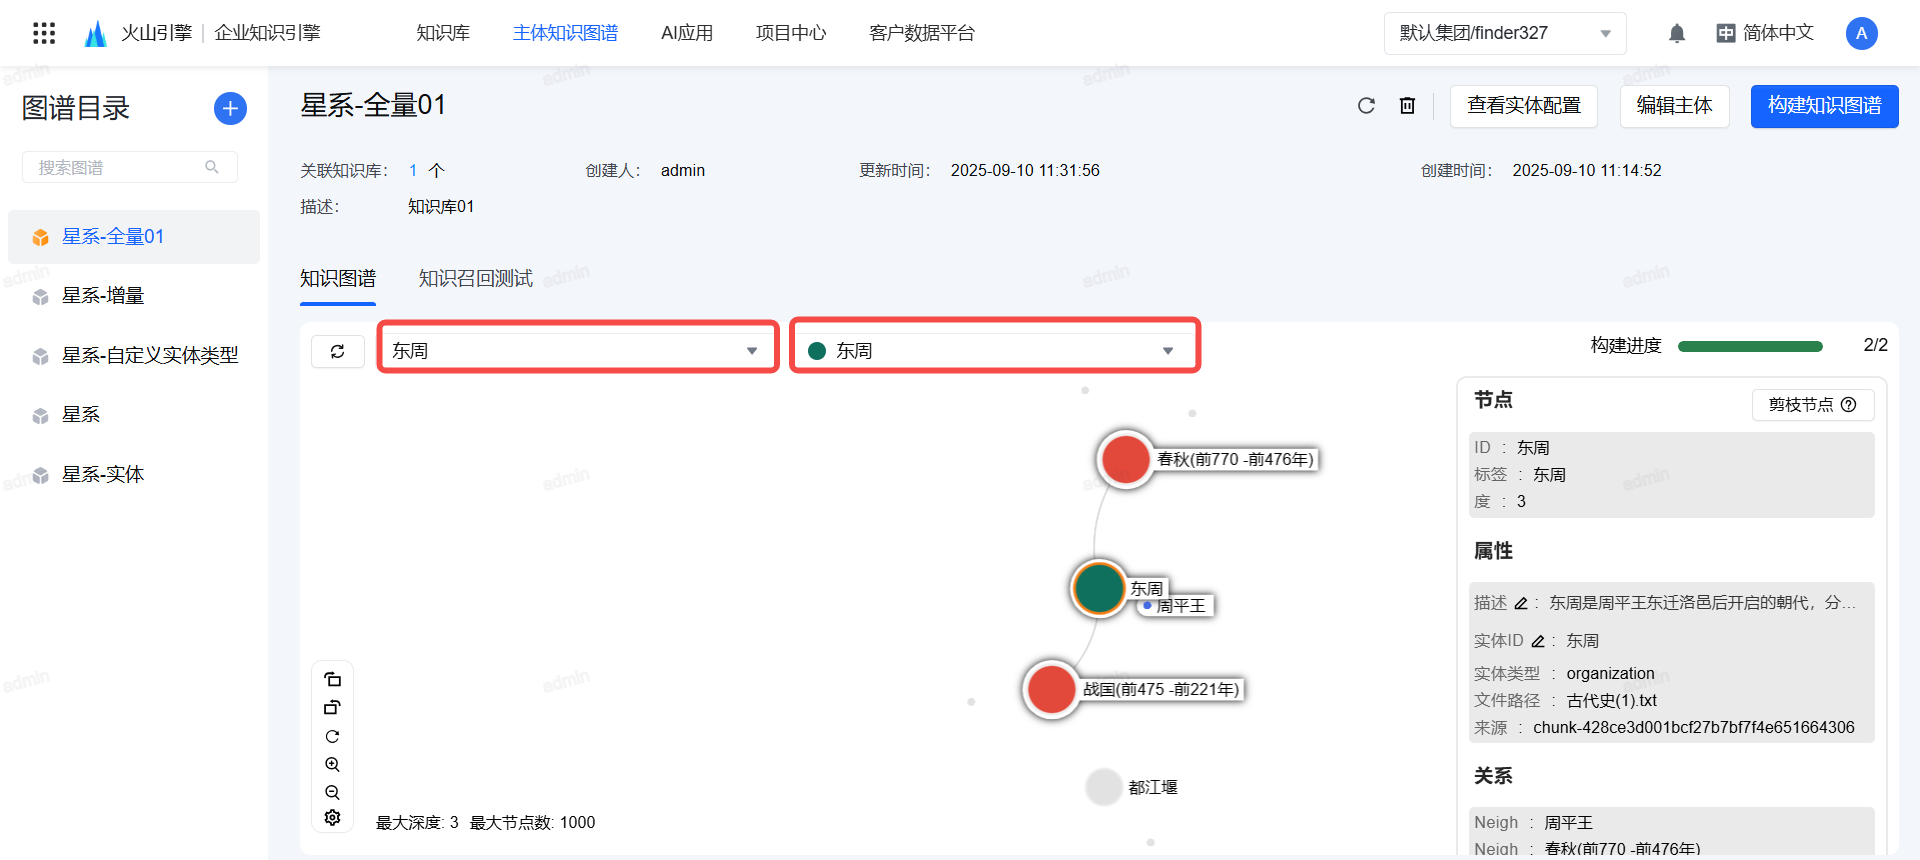Click the 最大节点数: 1000 label
Image resolution: width=1920 pixels, height=860 pixels.
tap(532, 822)
